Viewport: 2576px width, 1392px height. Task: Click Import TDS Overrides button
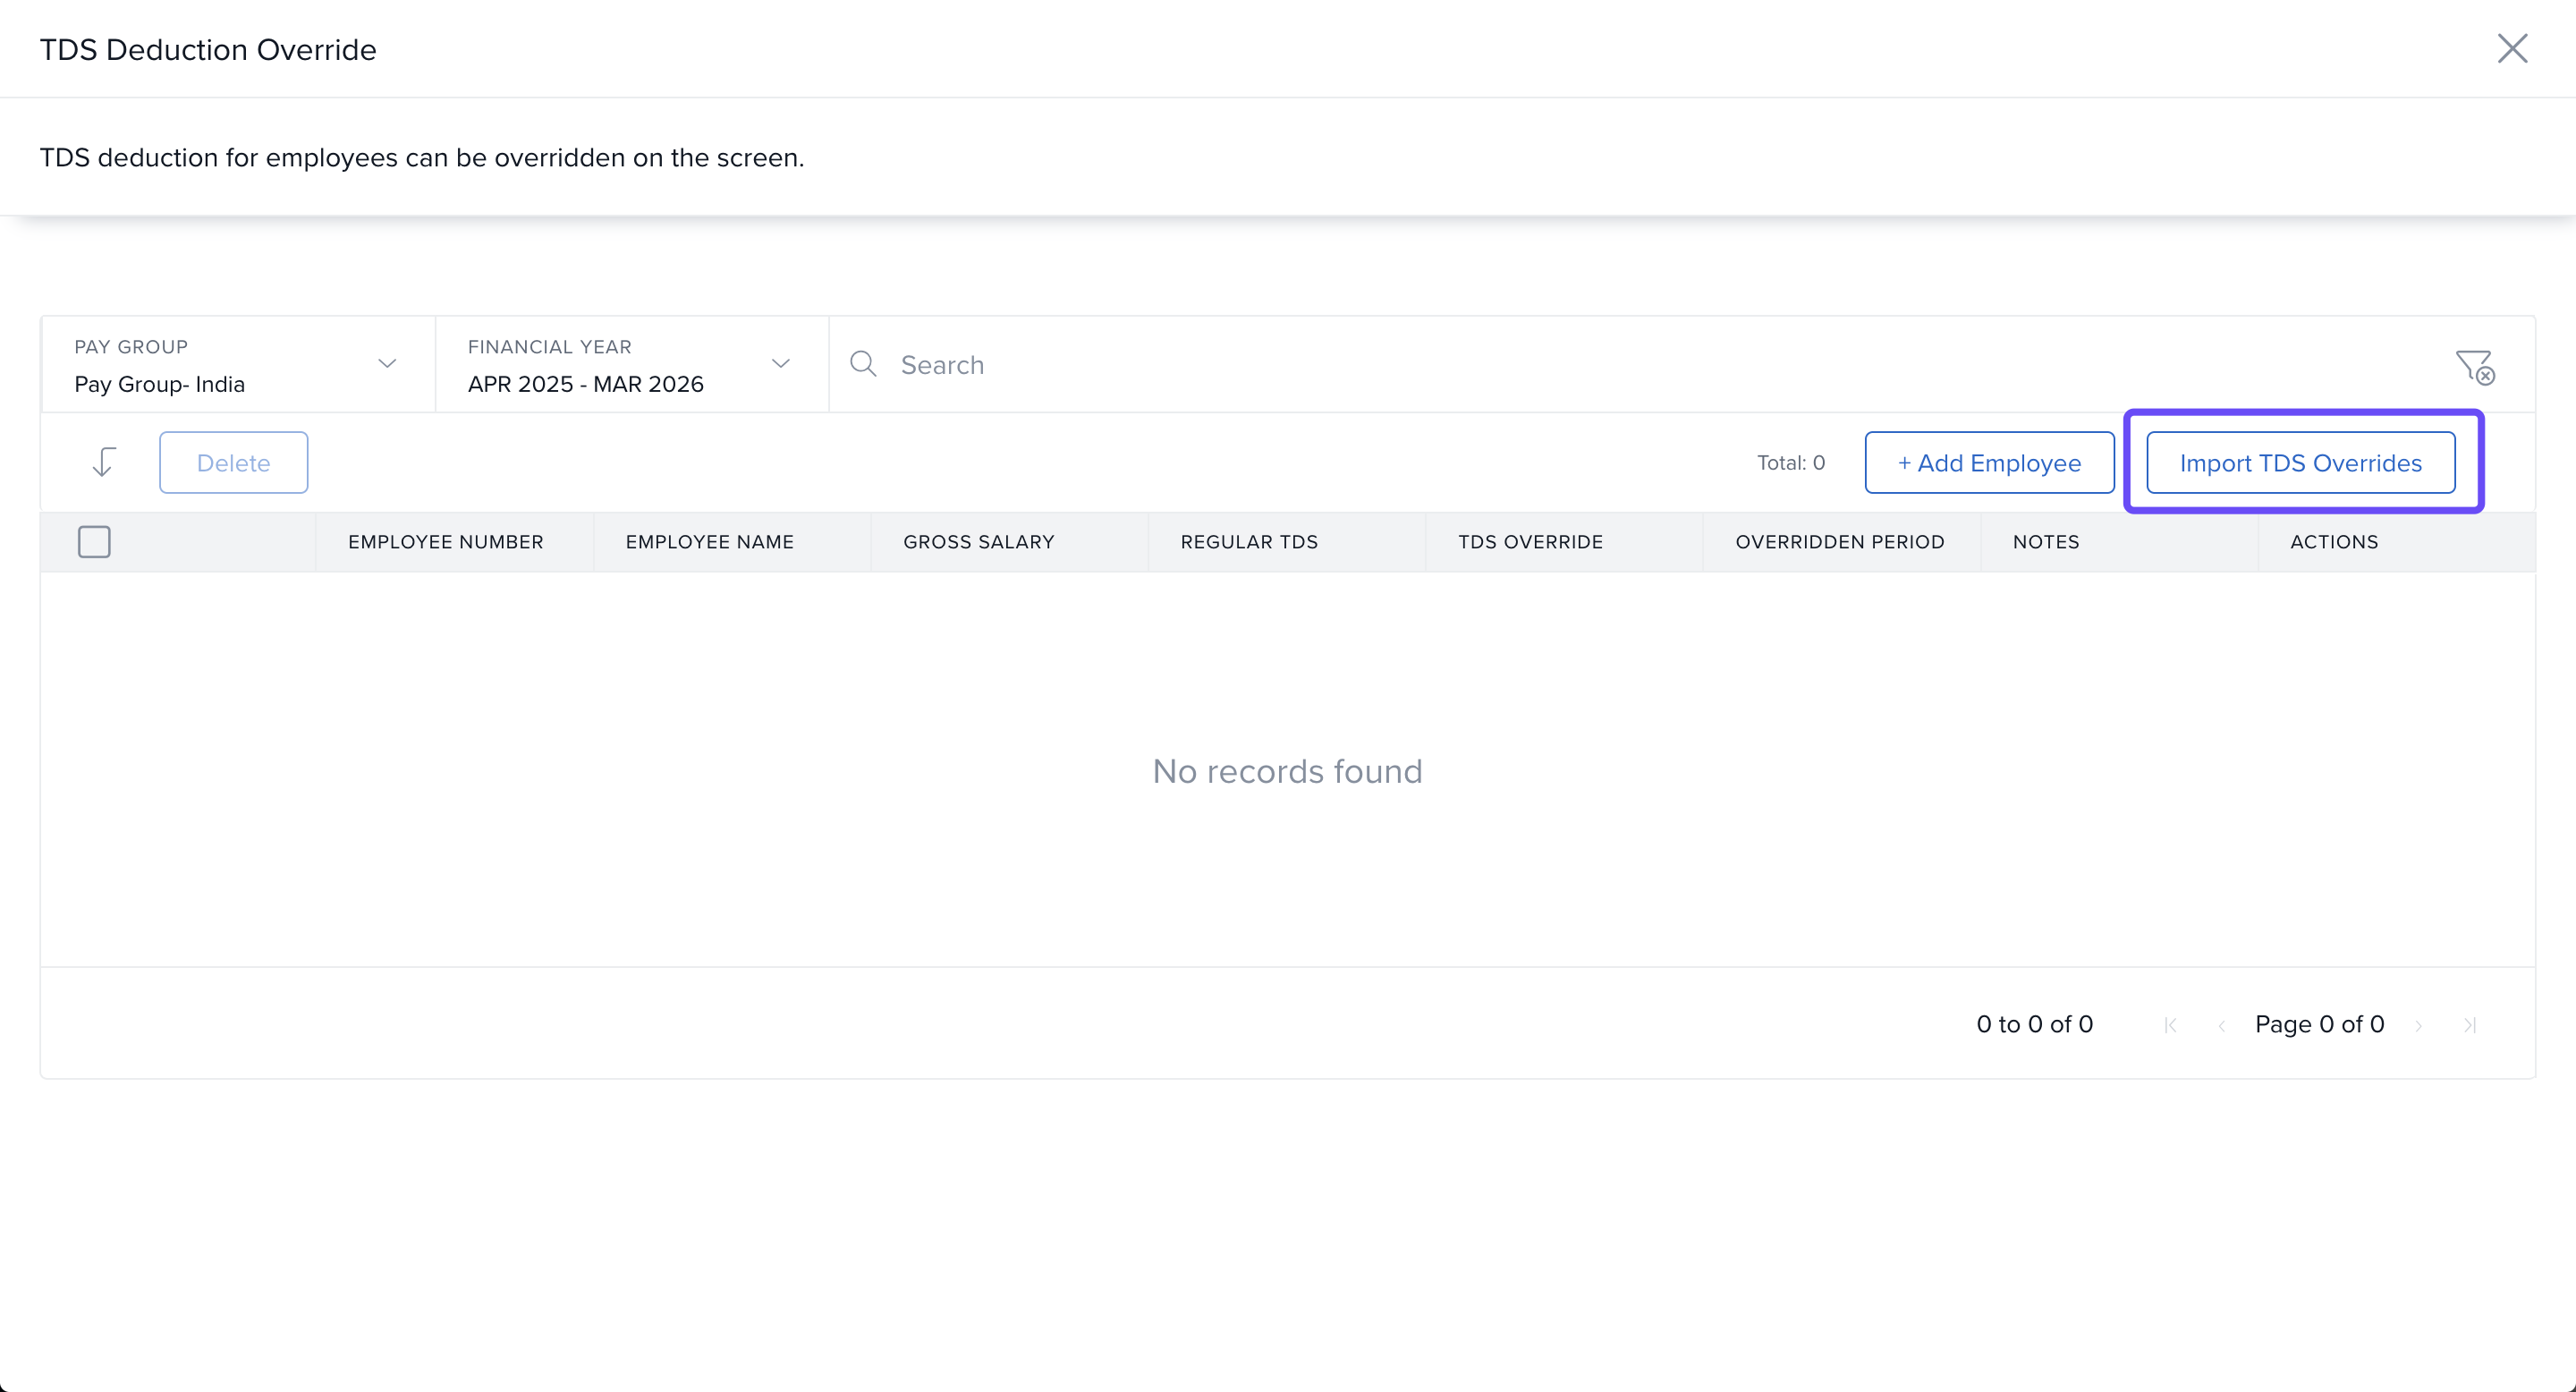pos(2300,462)
